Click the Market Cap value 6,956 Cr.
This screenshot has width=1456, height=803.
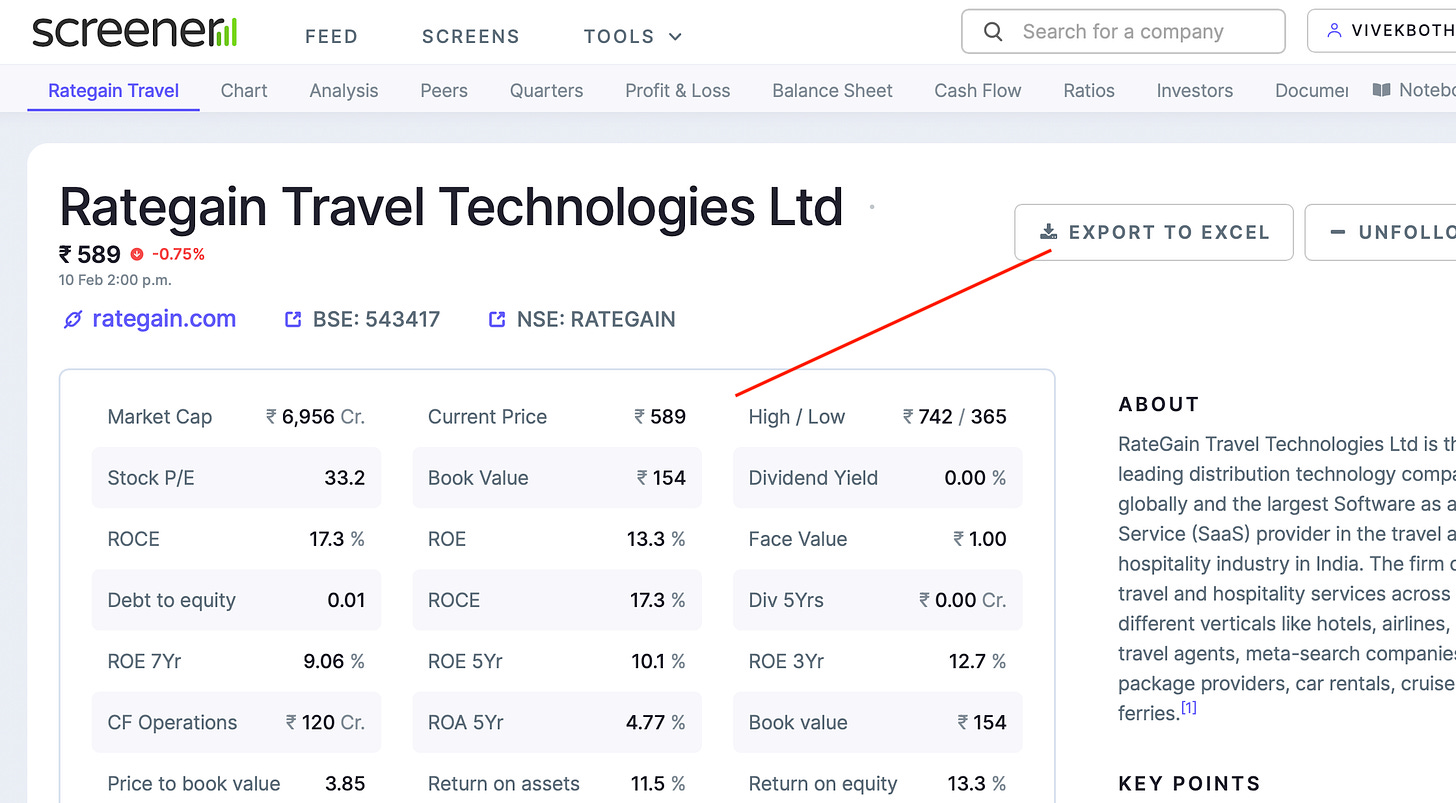pyautogui.click(x=315, y=417)
